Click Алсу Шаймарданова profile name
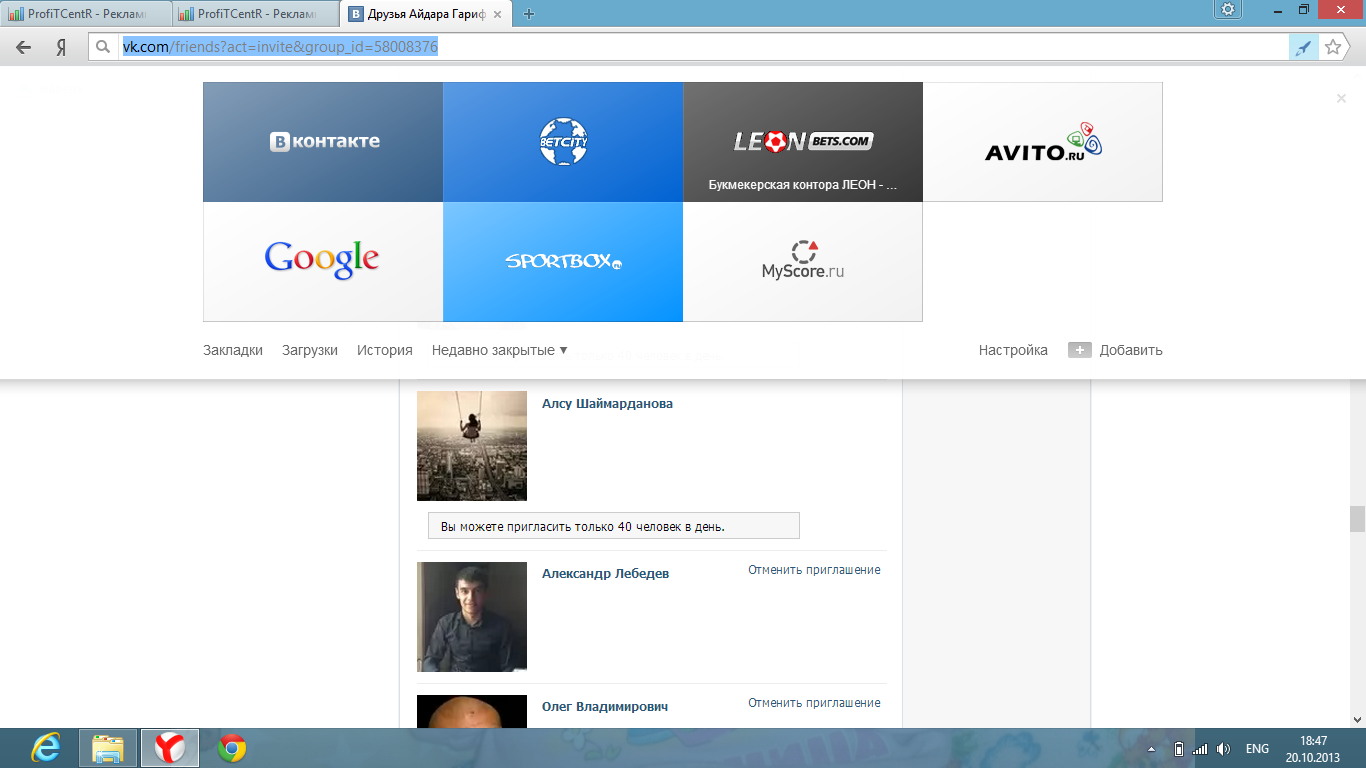1366x768 pixels. (x=607, y=404)
